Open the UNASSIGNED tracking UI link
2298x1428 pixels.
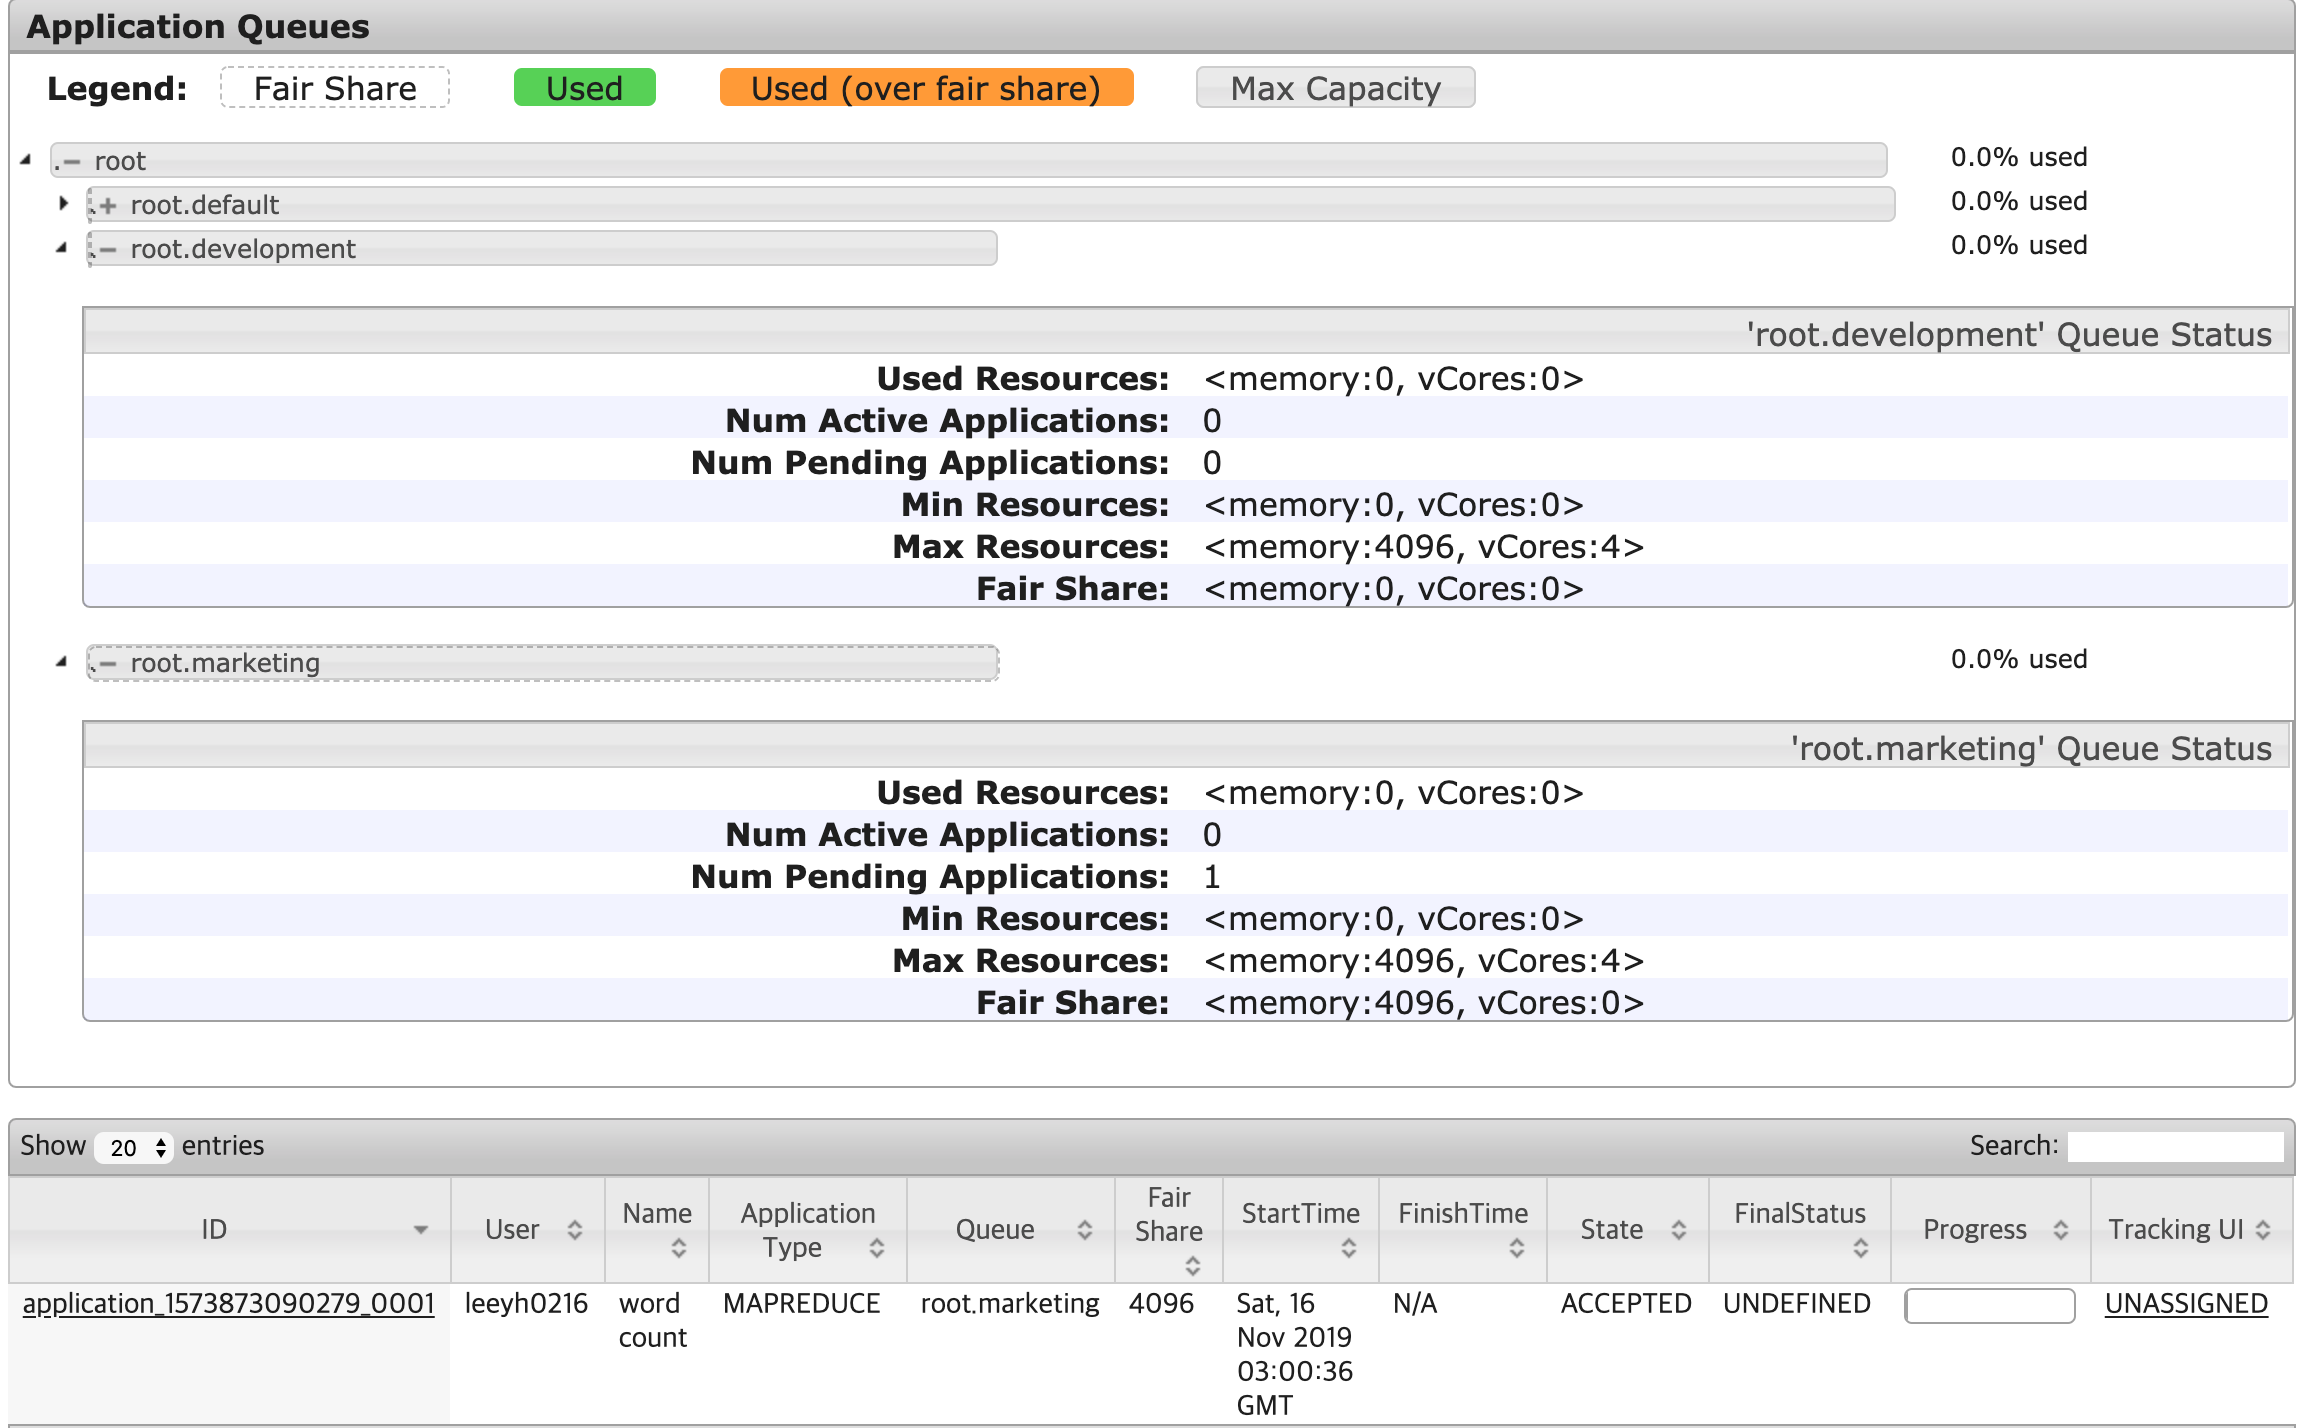[2185, 1304]
